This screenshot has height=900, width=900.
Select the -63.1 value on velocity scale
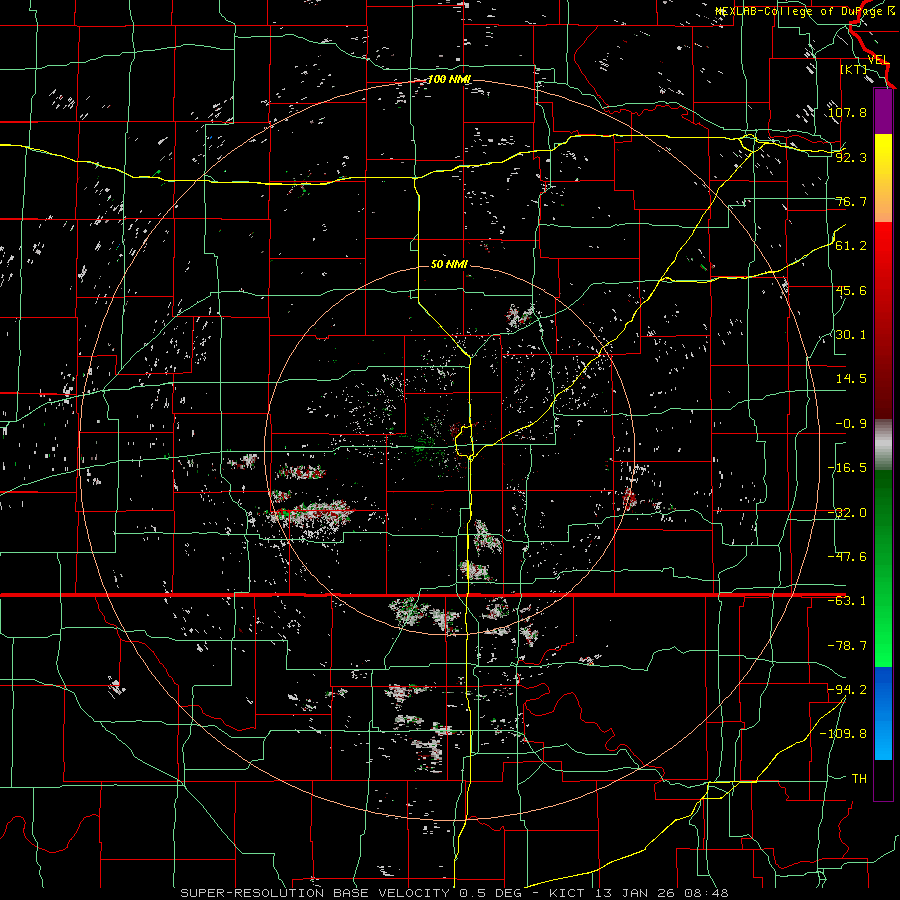click(x=847, y=600)
